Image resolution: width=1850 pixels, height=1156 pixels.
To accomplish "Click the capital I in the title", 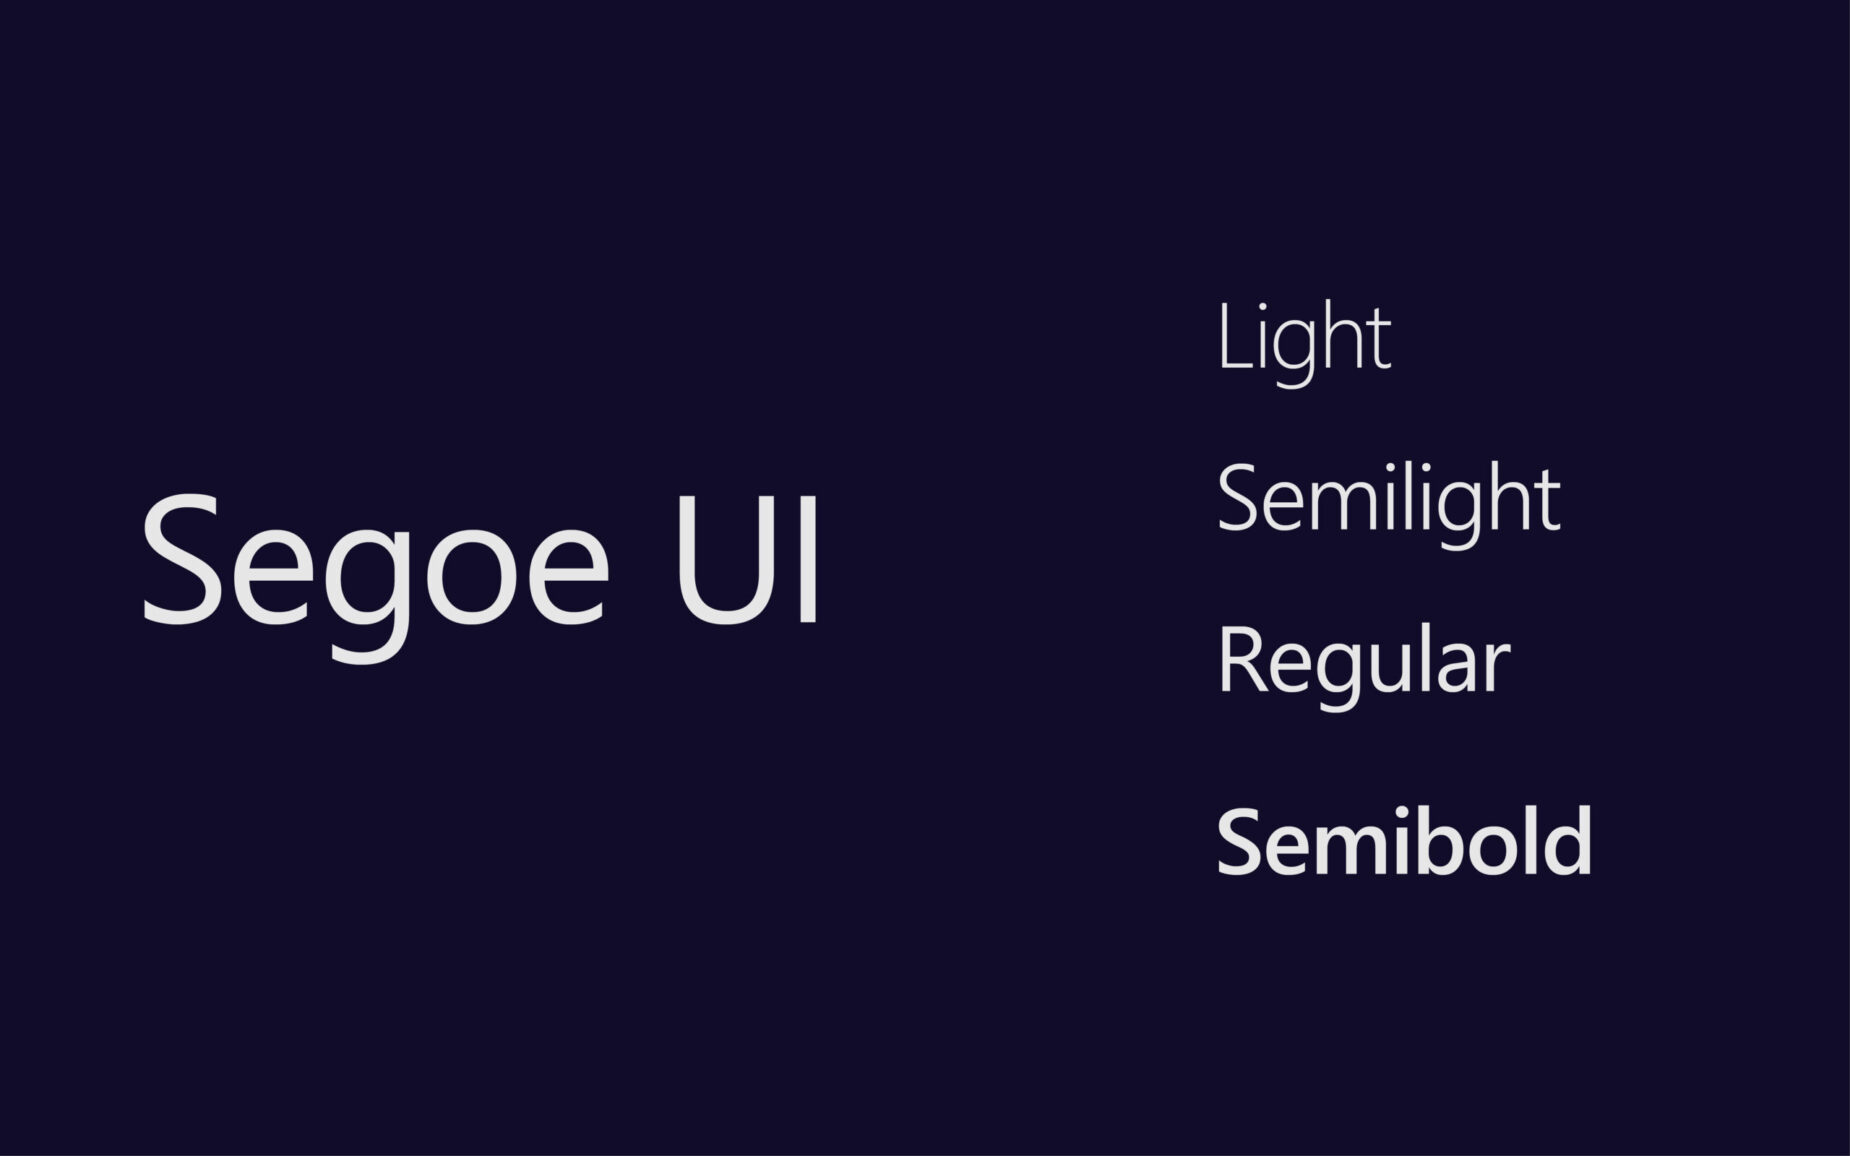I will click(x=810, y=558).
